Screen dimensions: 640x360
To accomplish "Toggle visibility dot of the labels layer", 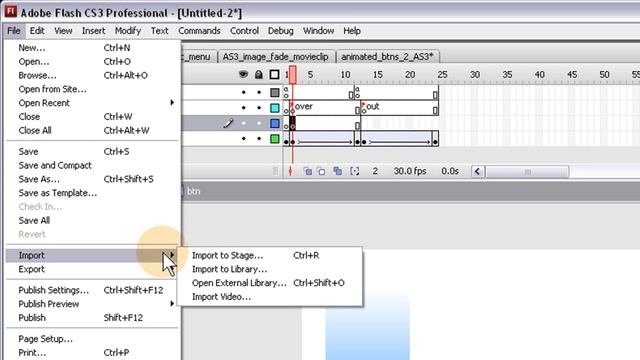I will [x=244, y=108].
